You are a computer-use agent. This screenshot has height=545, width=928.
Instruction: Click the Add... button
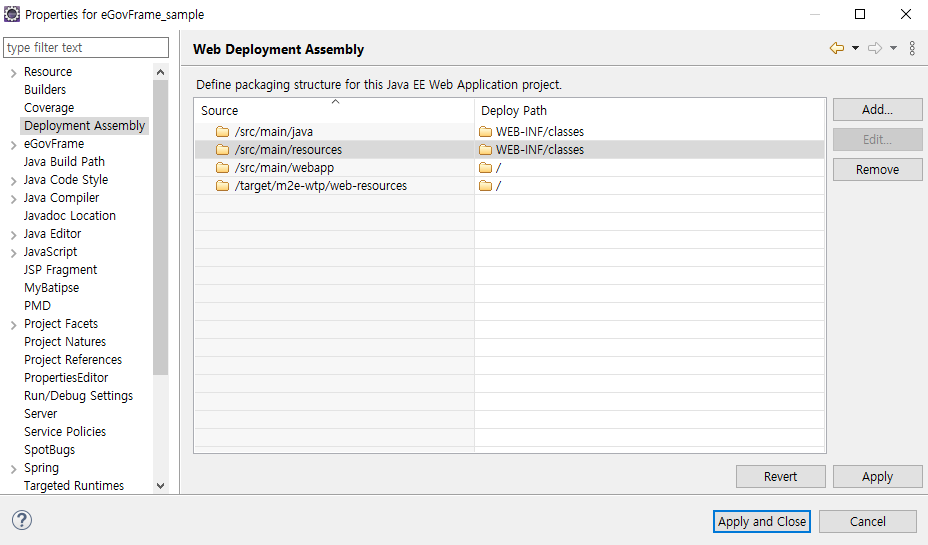877,109
